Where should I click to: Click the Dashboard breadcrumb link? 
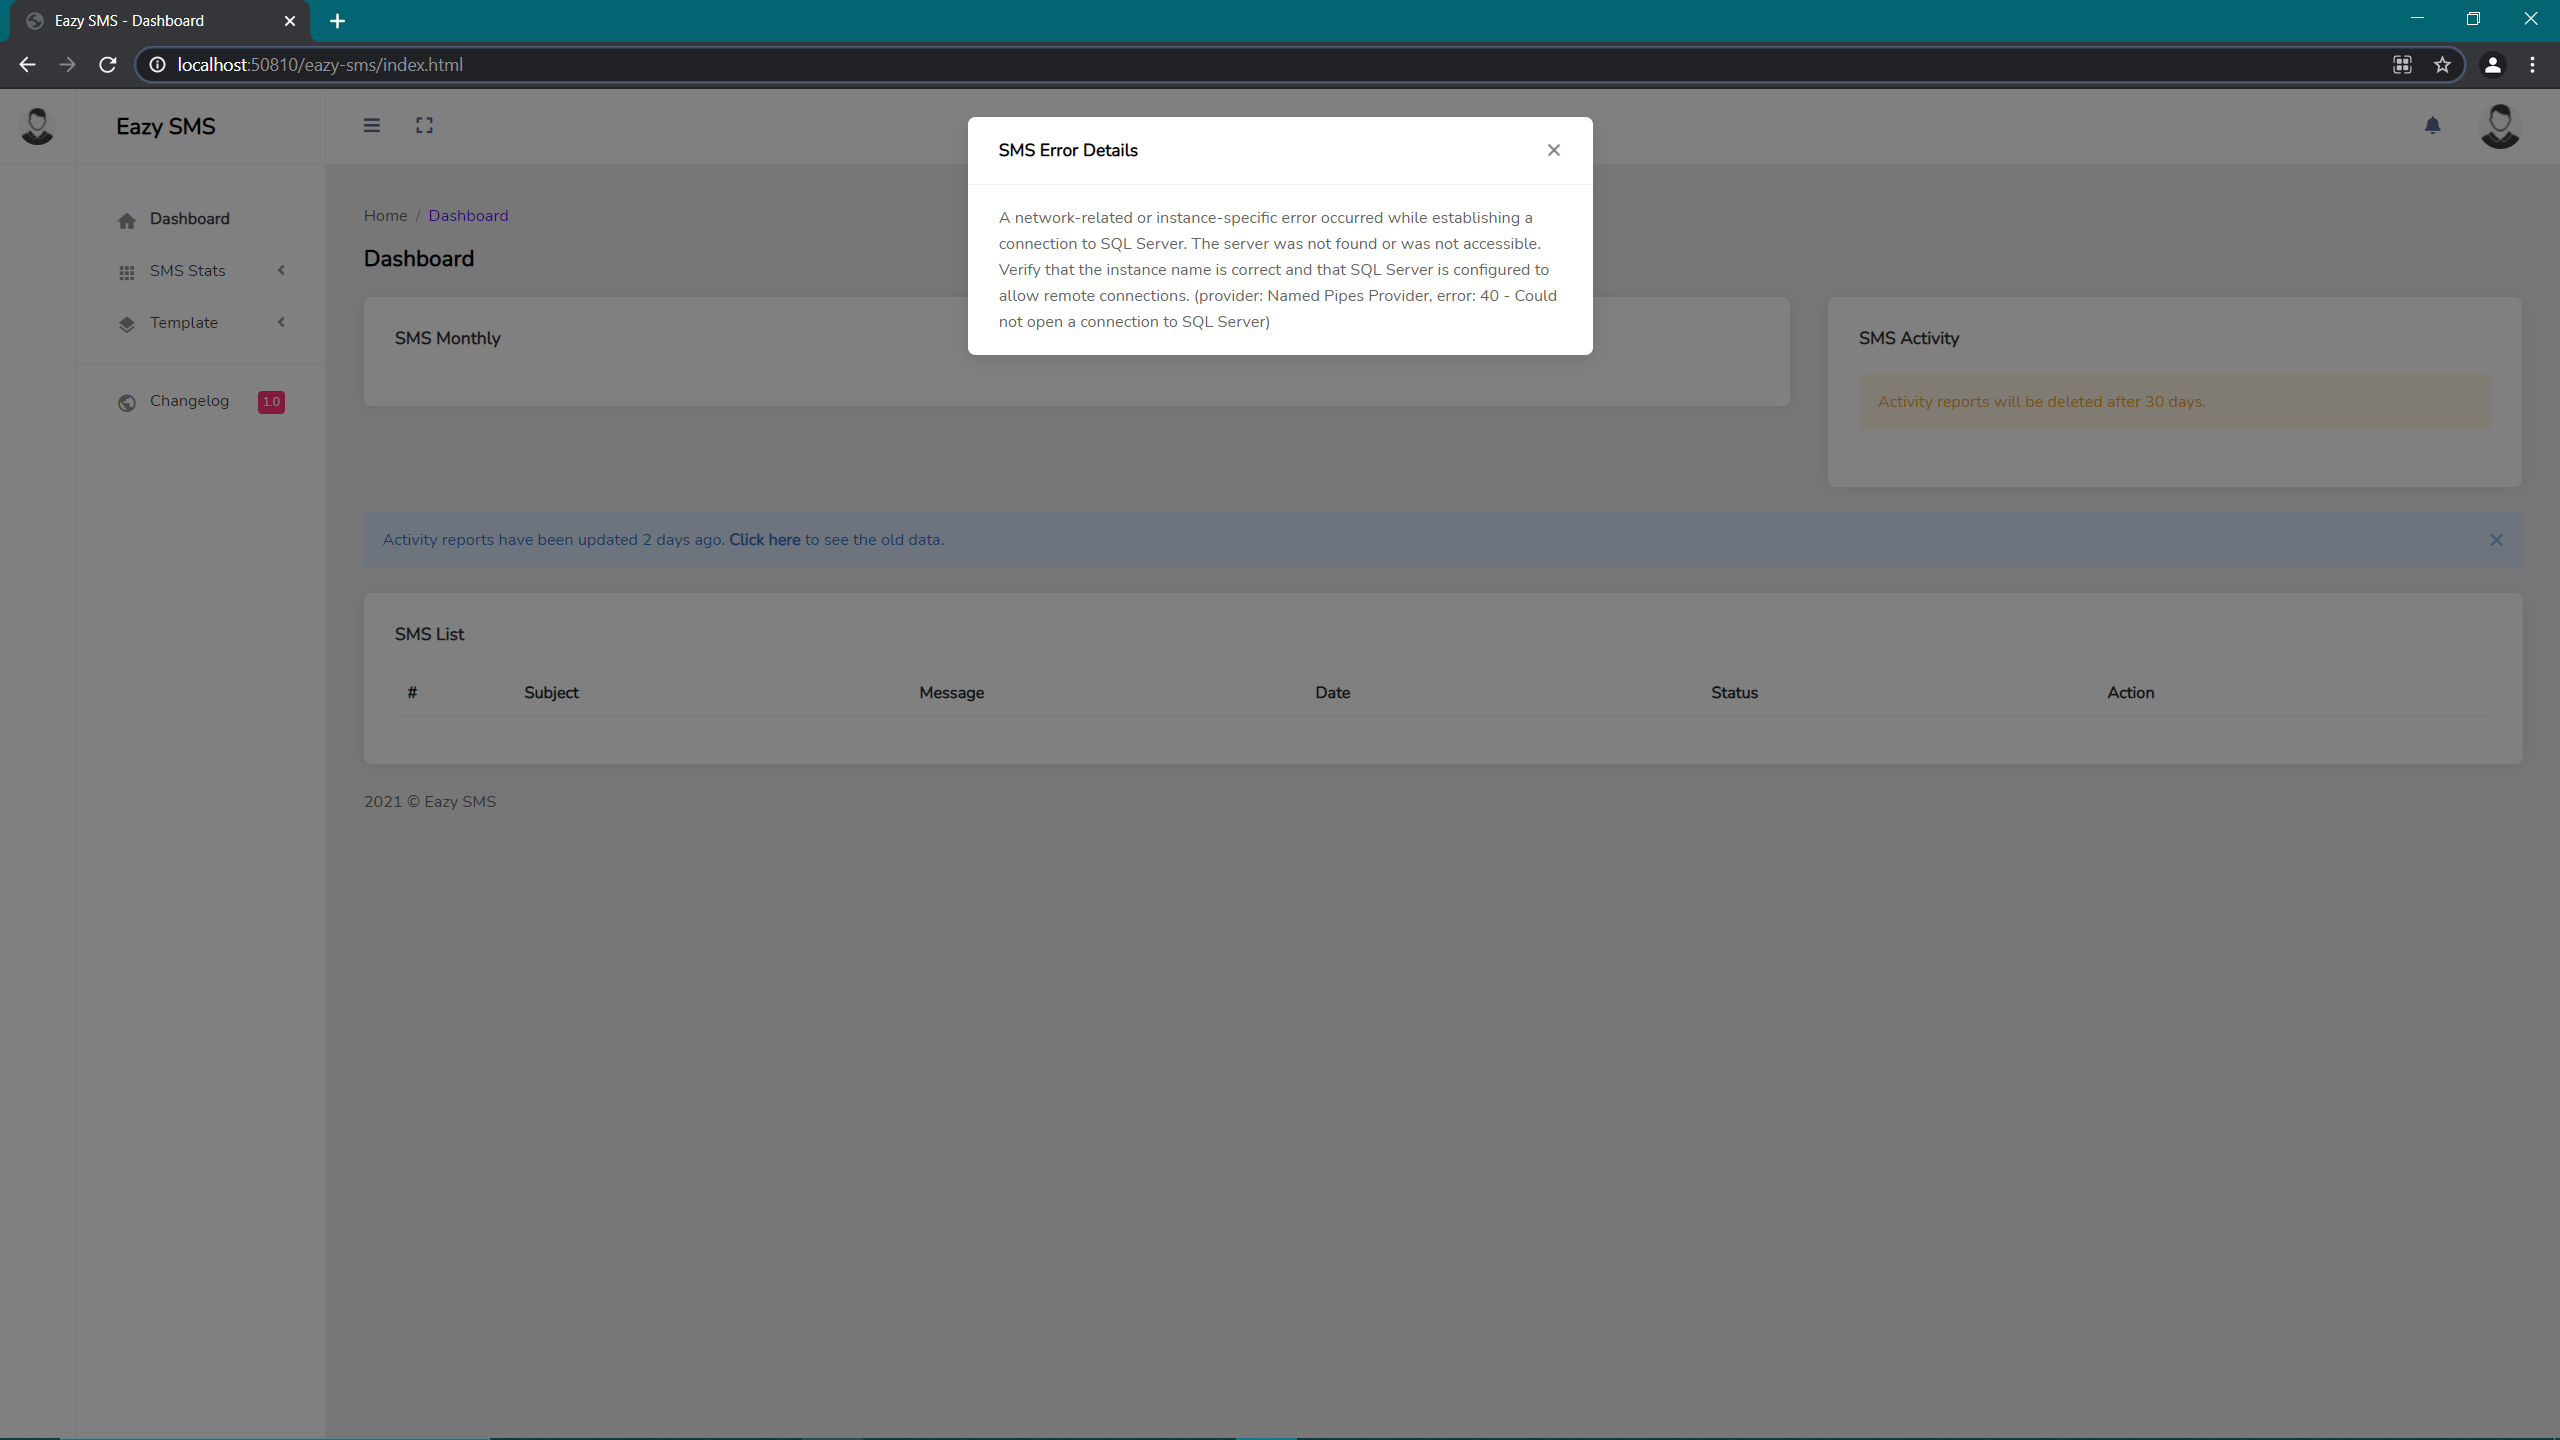(468, 215)
